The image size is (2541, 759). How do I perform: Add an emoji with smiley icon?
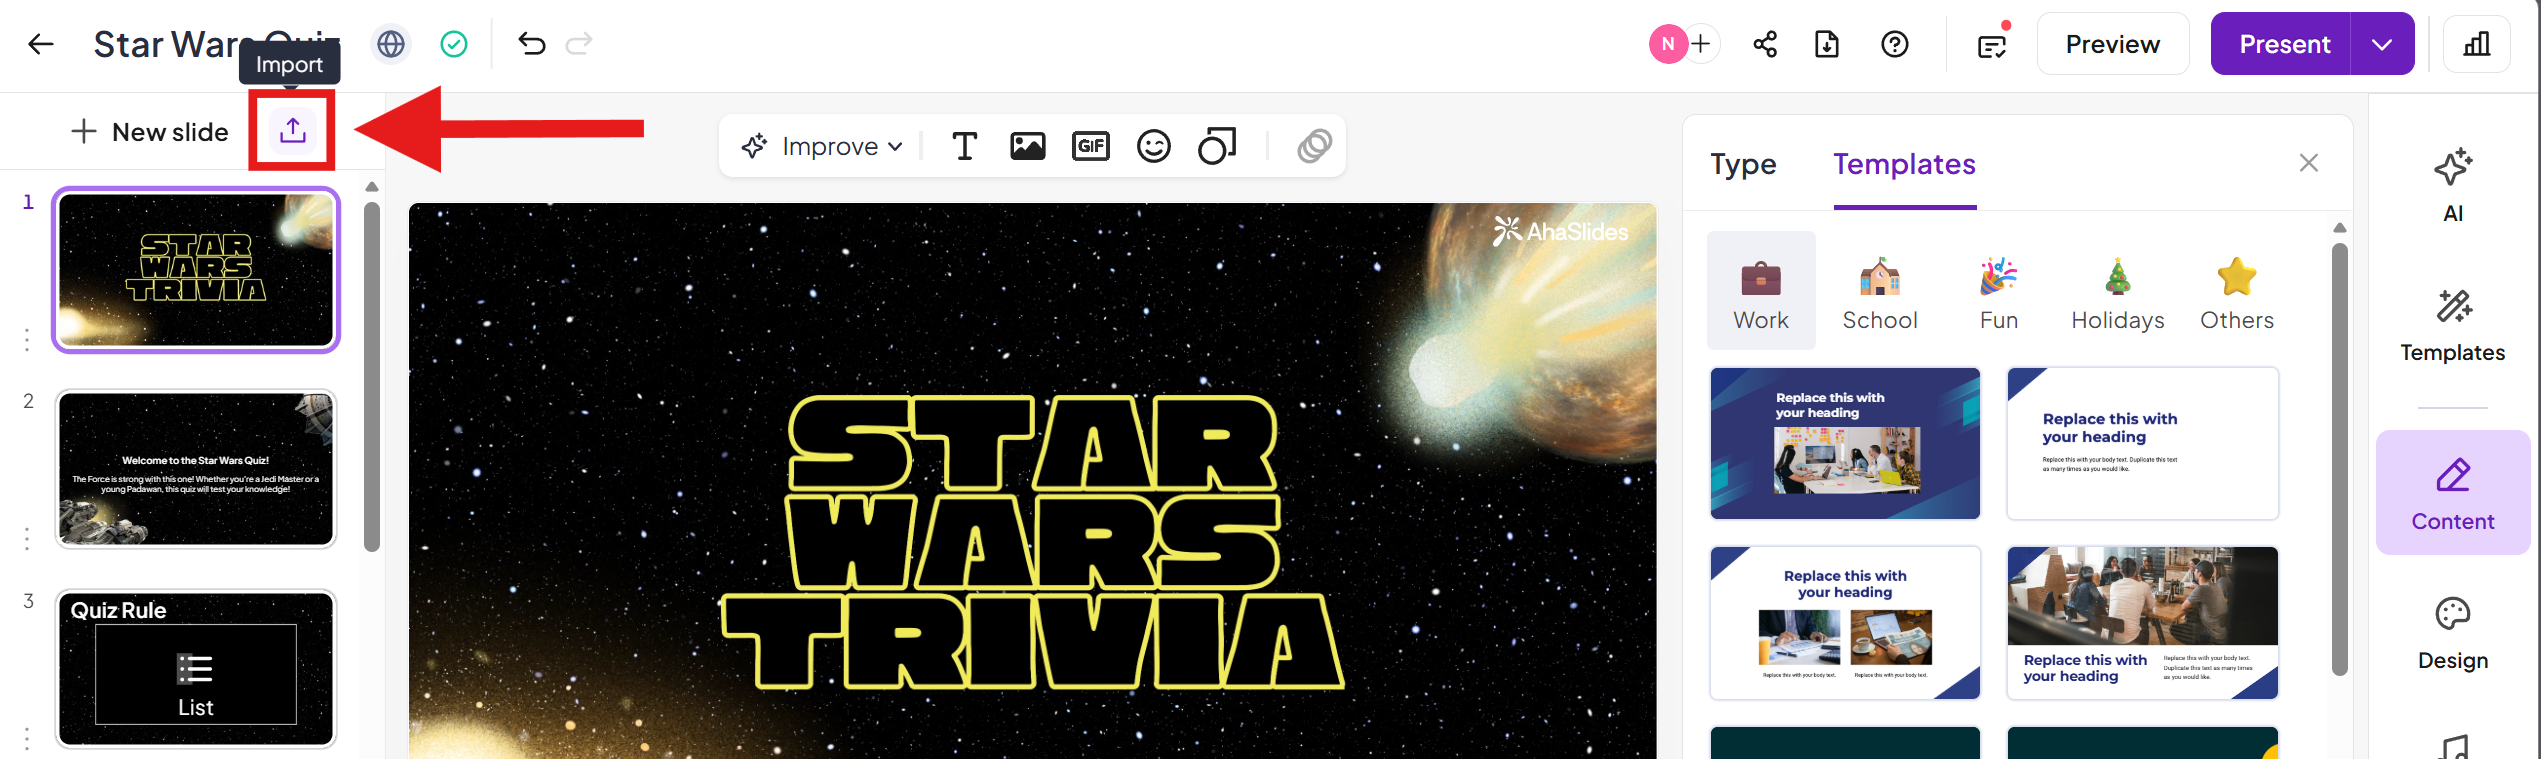[1153, 147]
